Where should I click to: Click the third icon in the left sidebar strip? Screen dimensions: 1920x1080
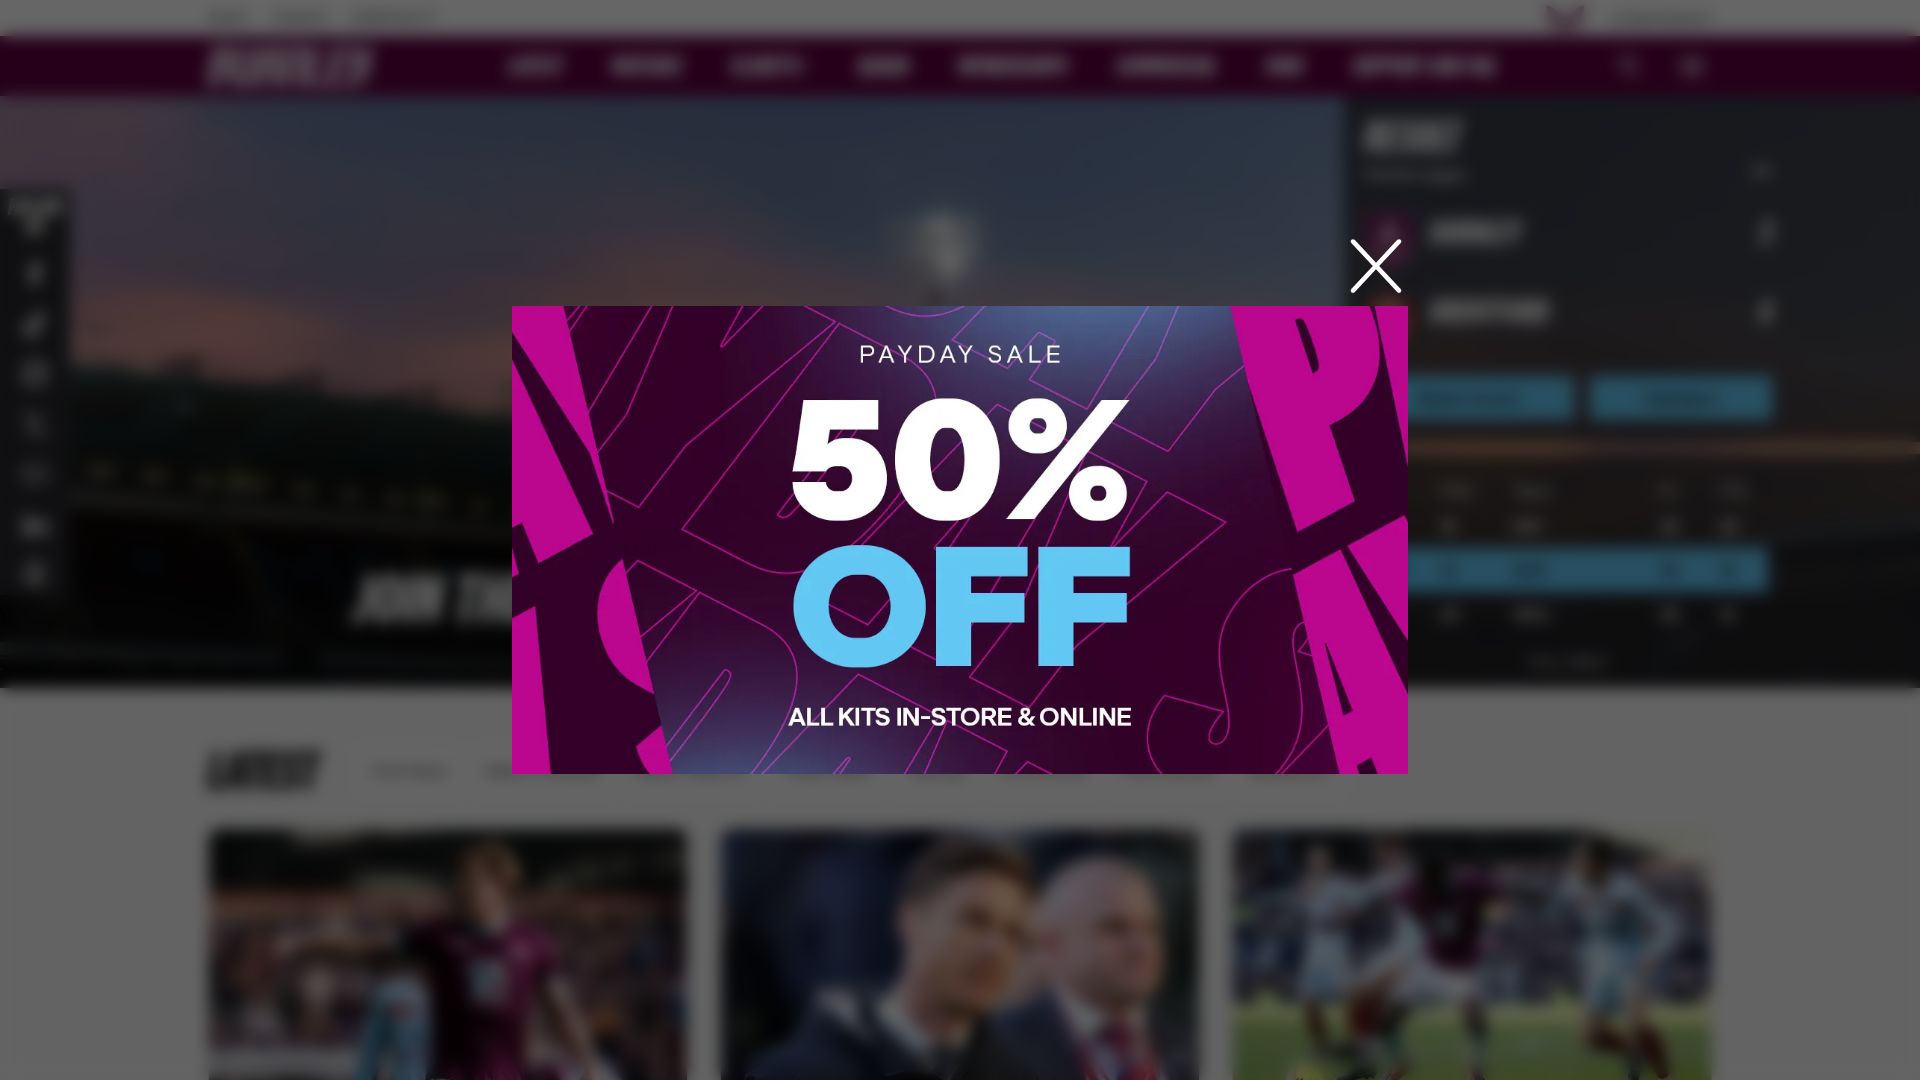[34, 324]
